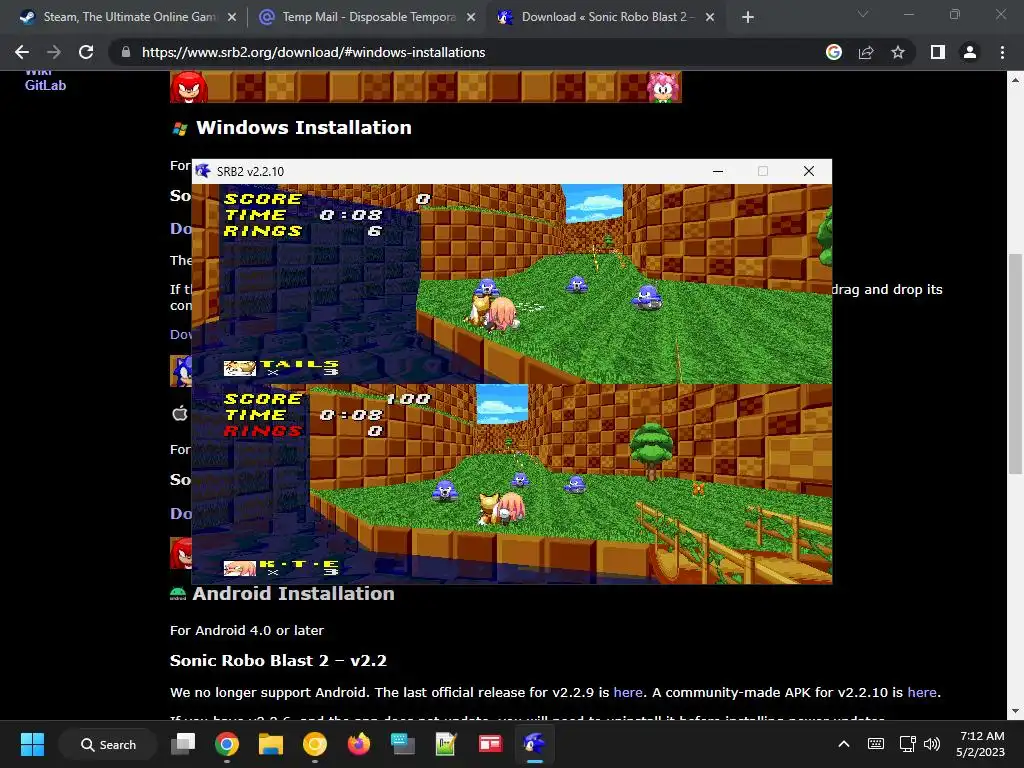Click the top player's RINGS counter

coord(303,231)
